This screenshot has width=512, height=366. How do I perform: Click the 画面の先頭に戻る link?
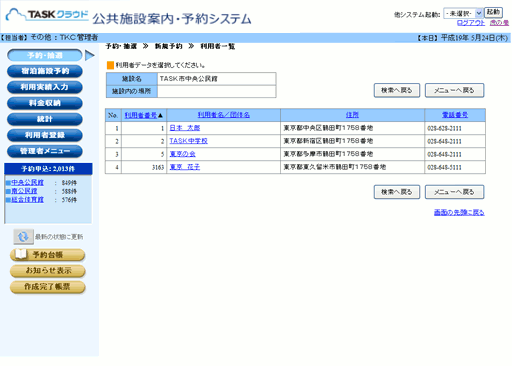pyautogui.click(x=459, y=212)
